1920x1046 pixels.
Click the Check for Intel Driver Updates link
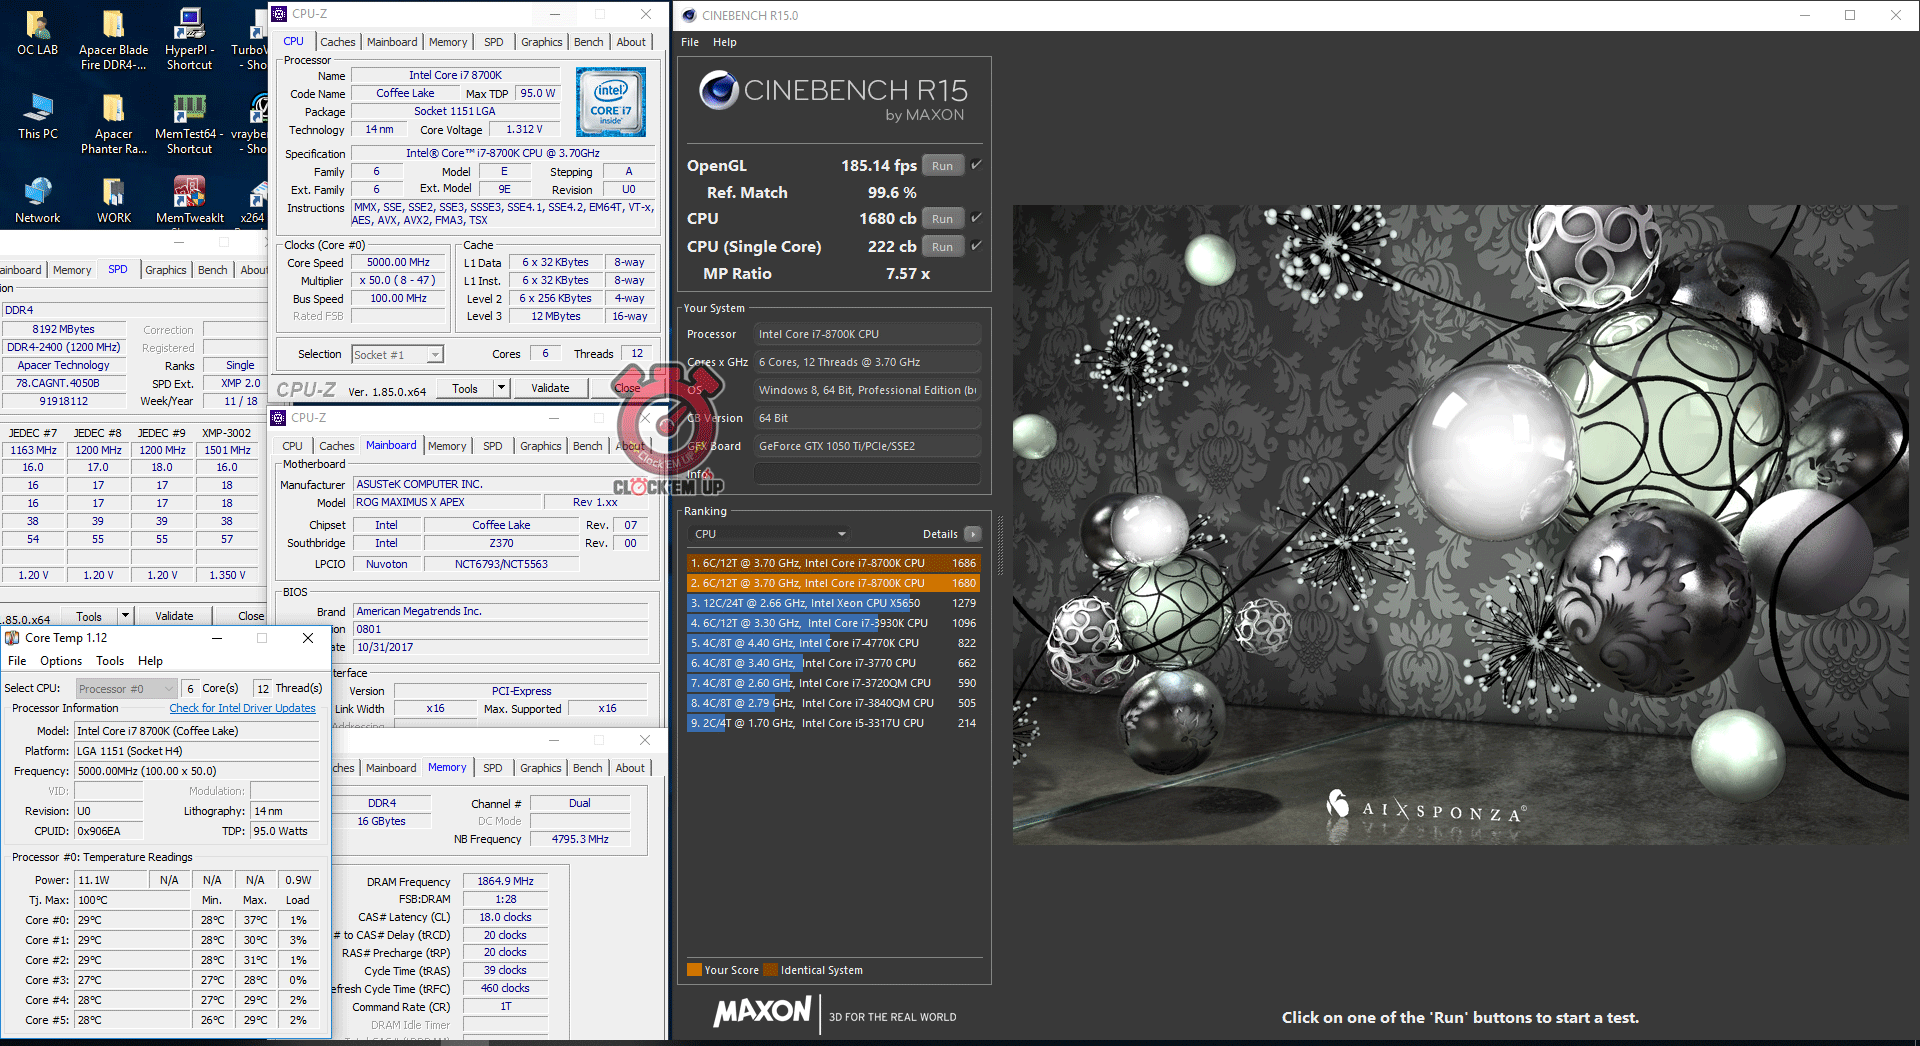tap(242, 708)
